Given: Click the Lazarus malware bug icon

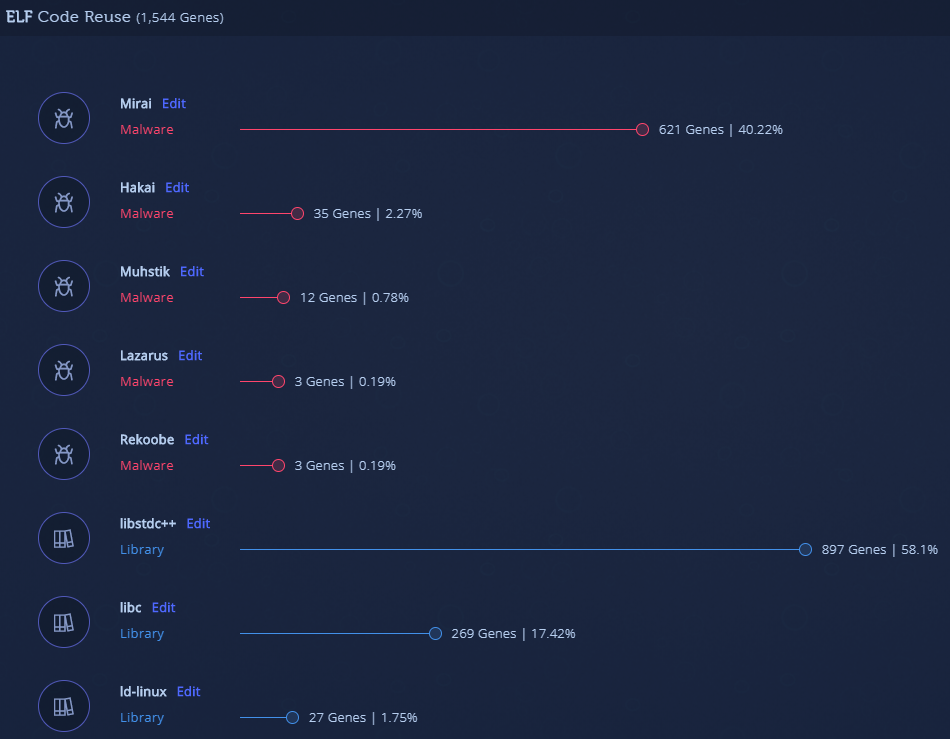Looking at the screenshot, I should pyautogui.click(x=63, y=369).
